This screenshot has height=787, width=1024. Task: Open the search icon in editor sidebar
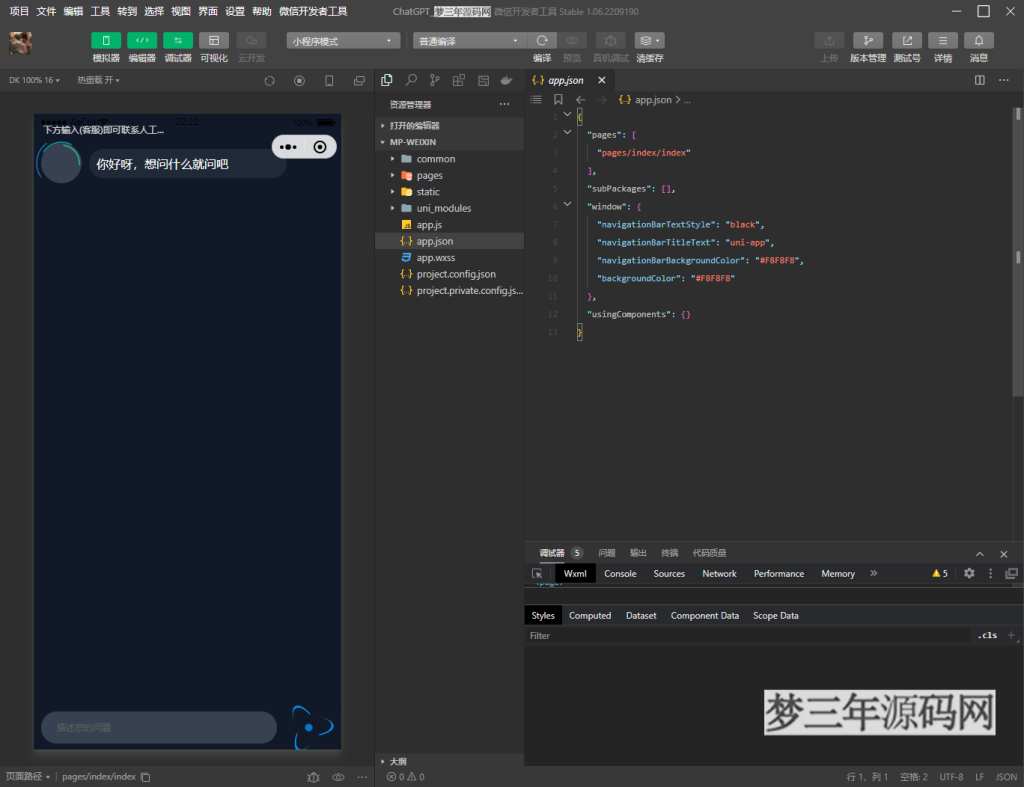[x=411, y=80]
